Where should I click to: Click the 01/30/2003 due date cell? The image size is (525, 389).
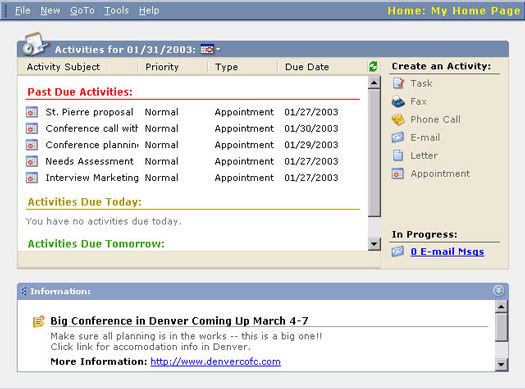coord(311,128)
